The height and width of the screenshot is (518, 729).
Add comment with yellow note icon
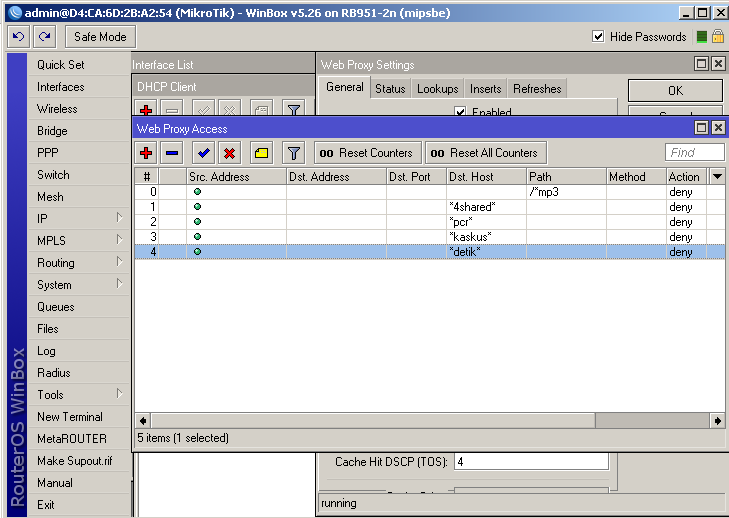[261, 153]
